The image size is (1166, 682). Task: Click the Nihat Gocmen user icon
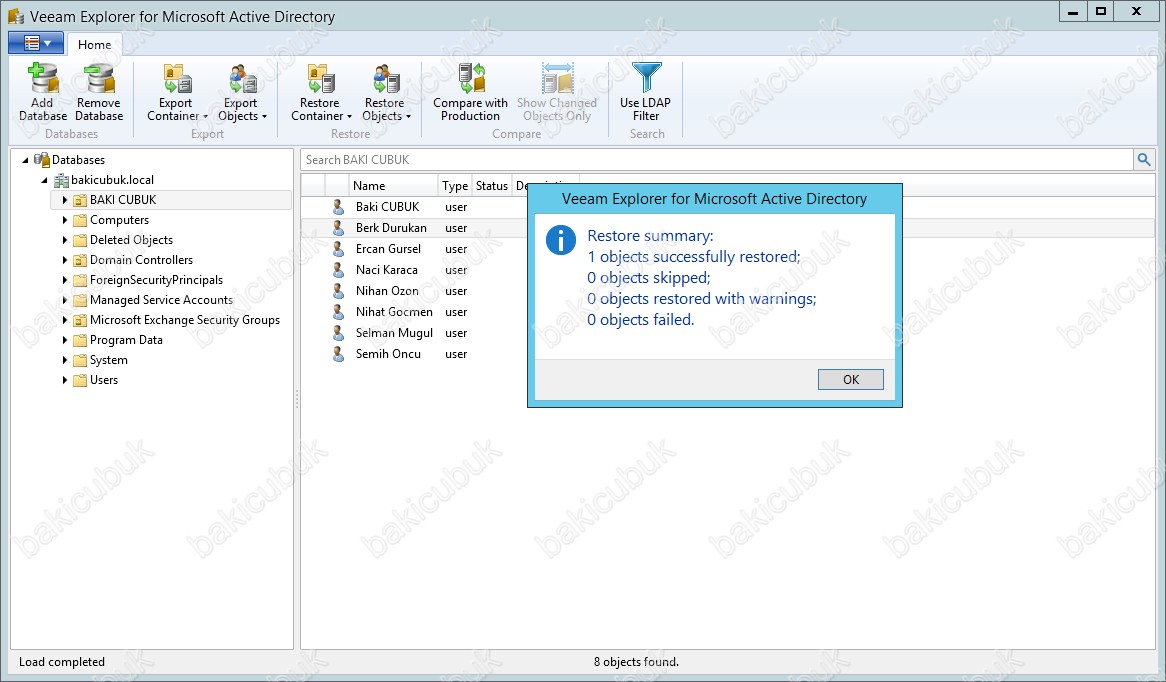[x=338, y=312]
